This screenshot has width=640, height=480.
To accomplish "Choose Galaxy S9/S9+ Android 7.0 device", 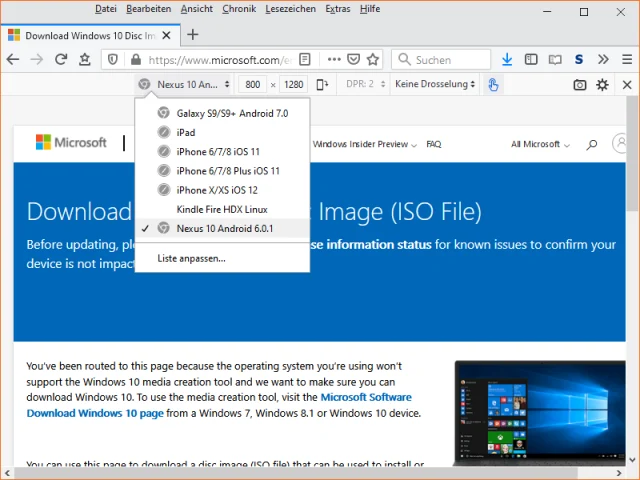I will 231,114.
